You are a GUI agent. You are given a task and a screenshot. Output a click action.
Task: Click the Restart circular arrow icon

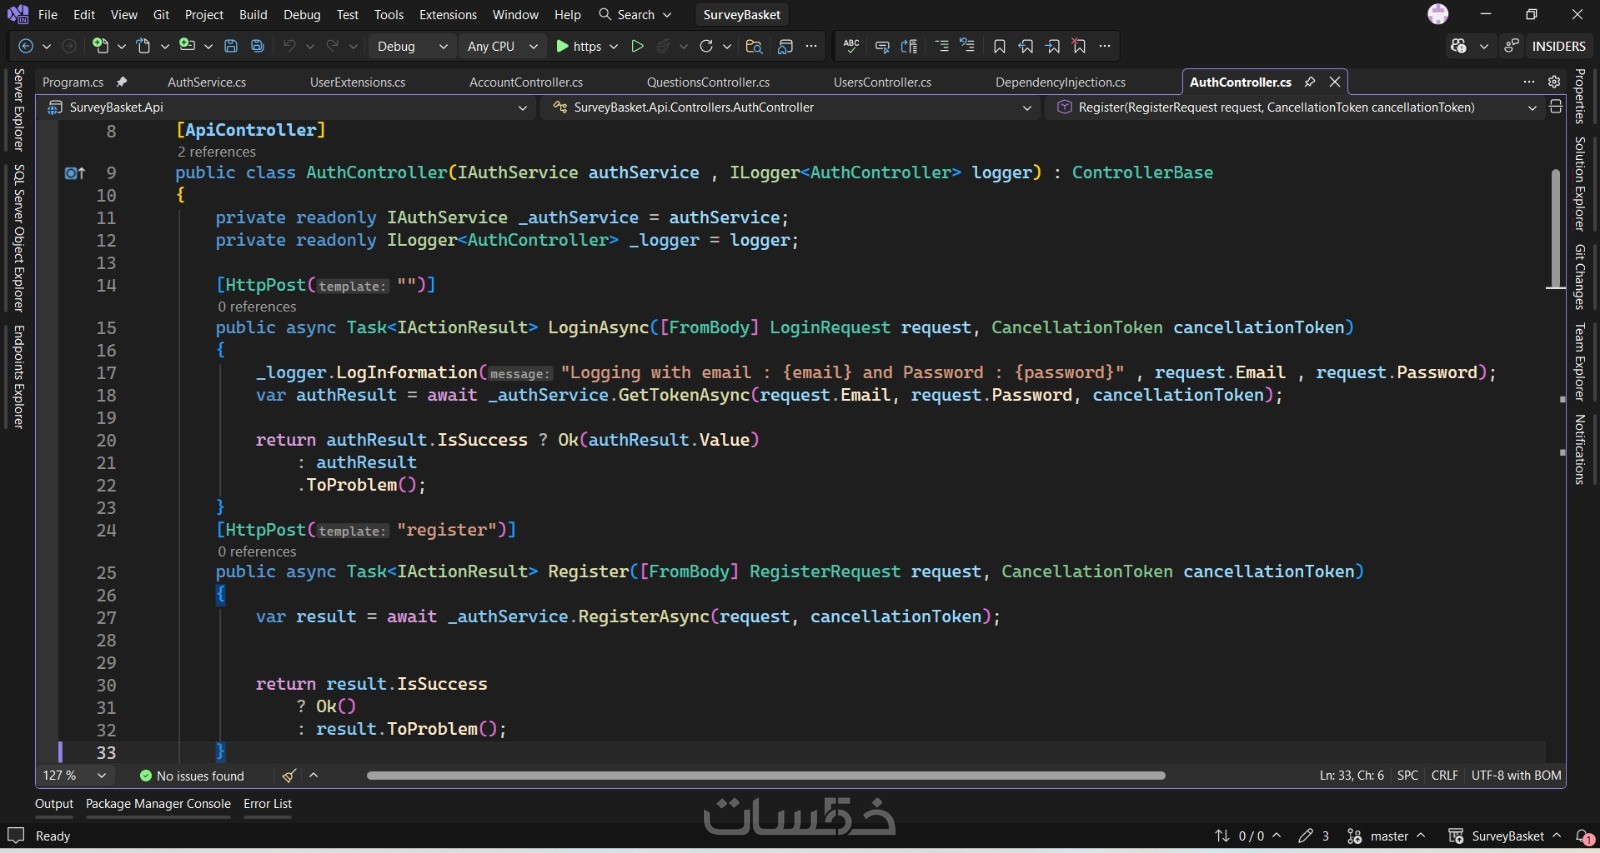706,46
